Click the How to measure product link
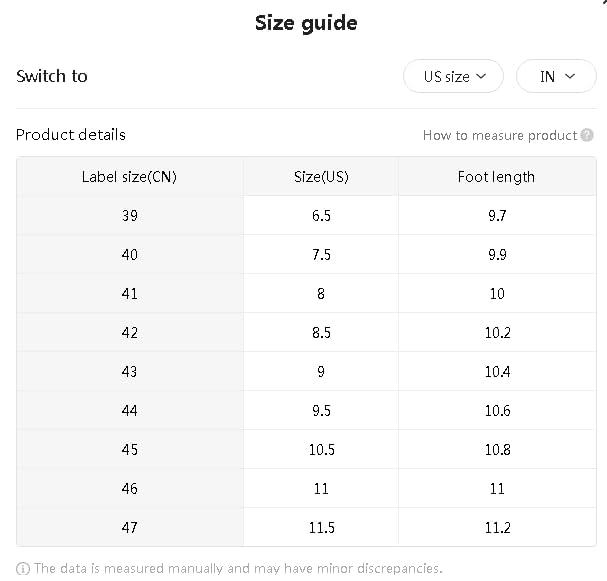 pyautogui.click(x=500, y=135)
